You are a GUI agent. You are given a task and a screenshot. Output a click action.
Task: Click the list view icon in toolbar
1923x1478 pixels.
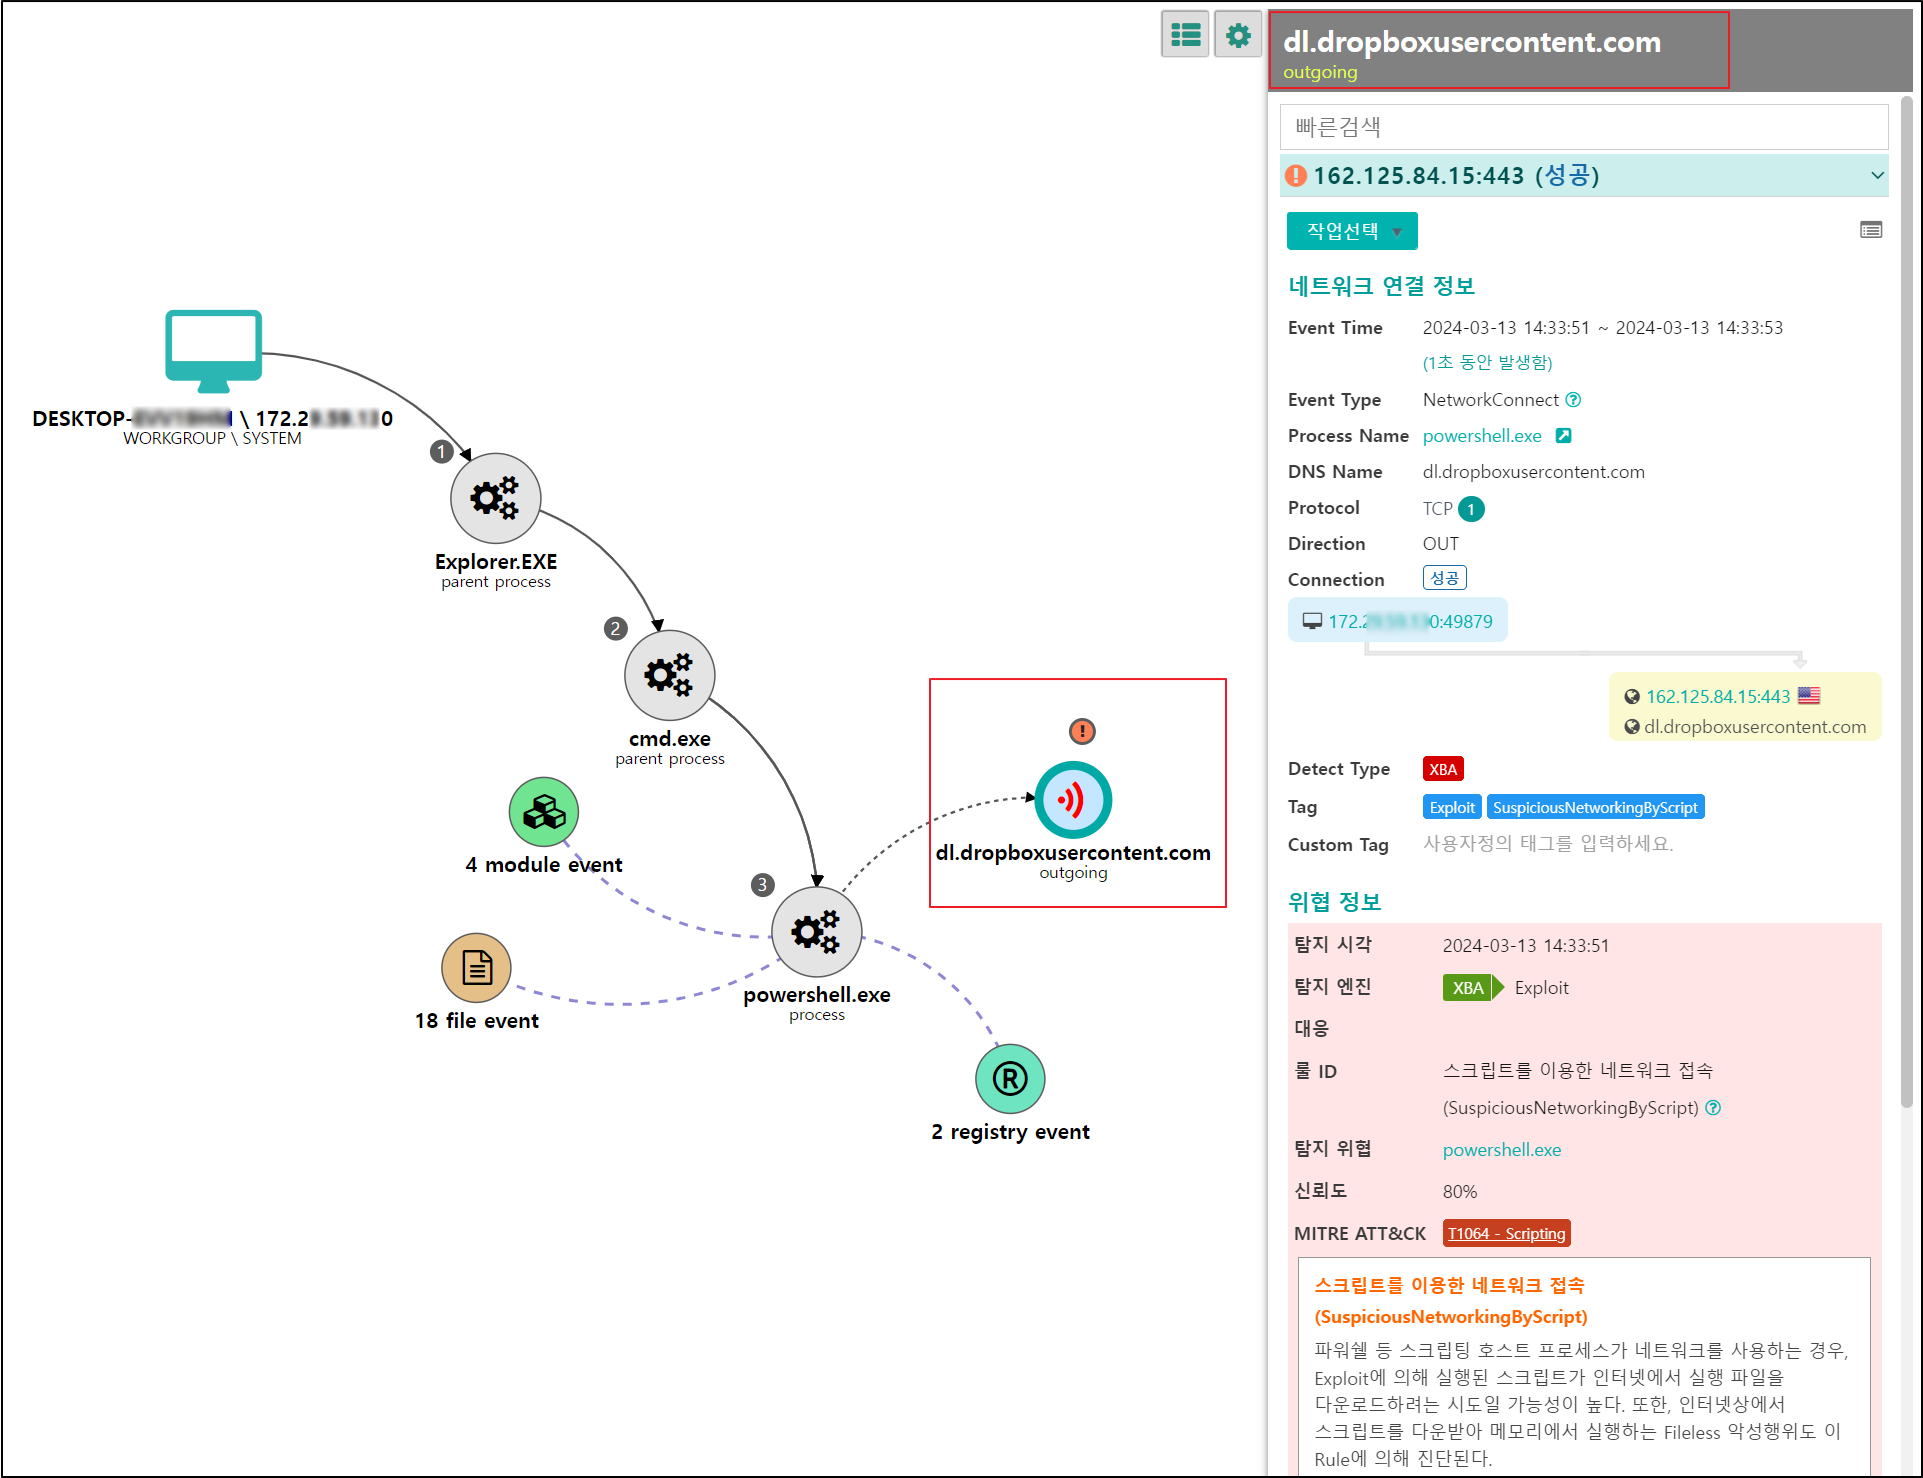click(x=1185, y=35)
